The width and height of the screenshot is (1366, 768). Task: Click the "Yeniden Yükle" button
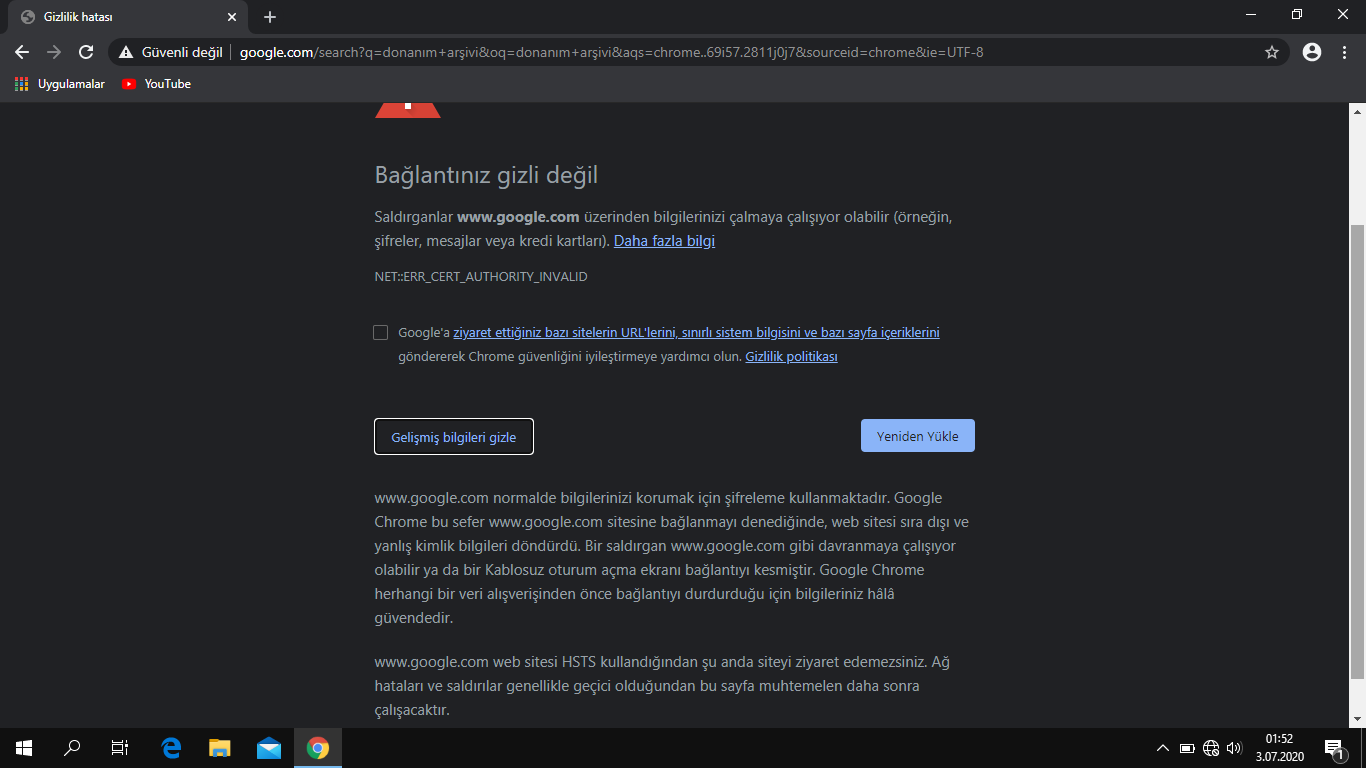coord(917,436)
